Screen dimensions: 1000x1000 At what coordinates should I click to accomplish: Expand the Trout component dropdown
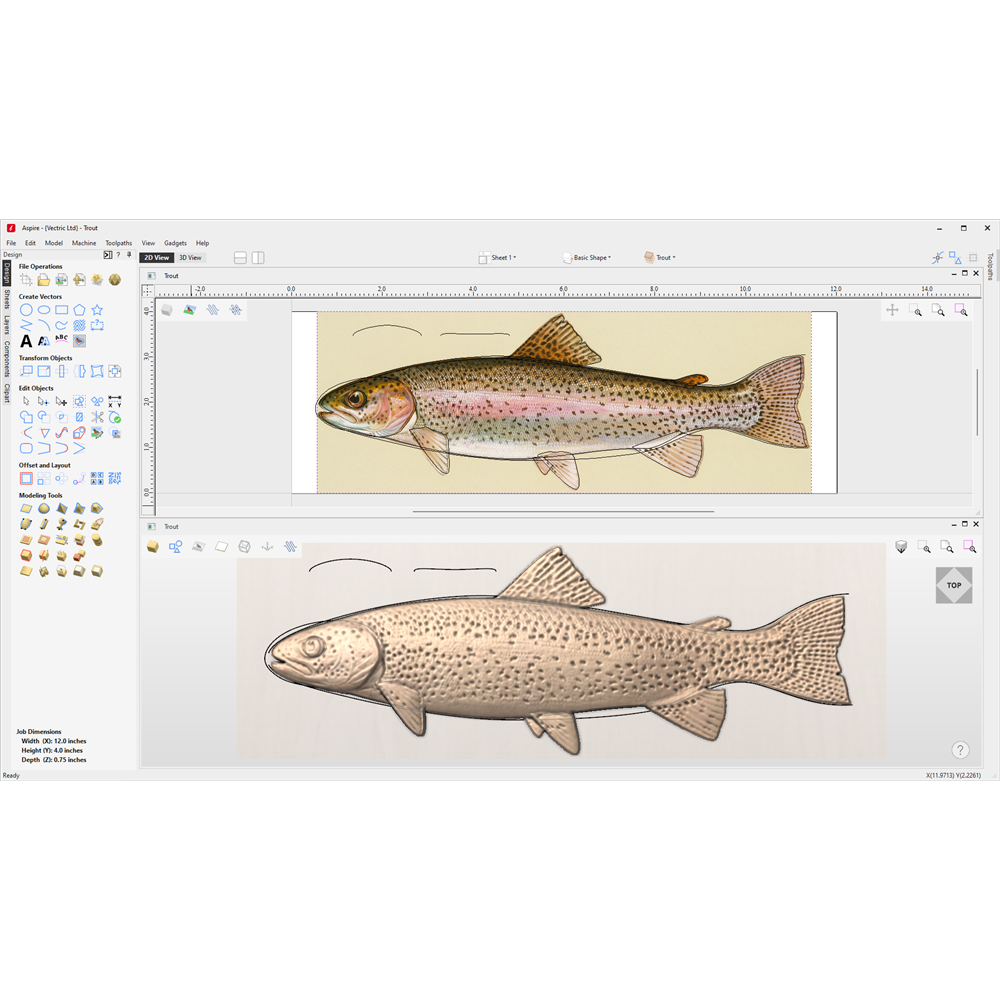pyautogui.click(x=659, y=258)
